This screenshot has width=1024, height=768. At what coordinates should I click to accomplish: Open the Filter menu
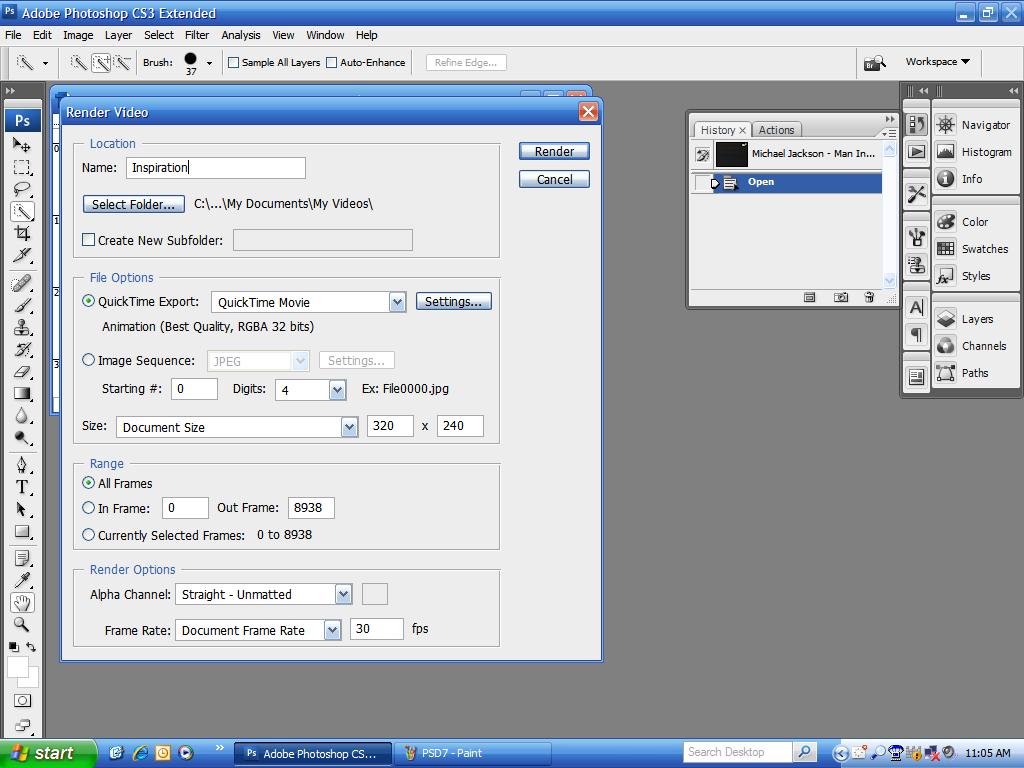pos(197,35)
